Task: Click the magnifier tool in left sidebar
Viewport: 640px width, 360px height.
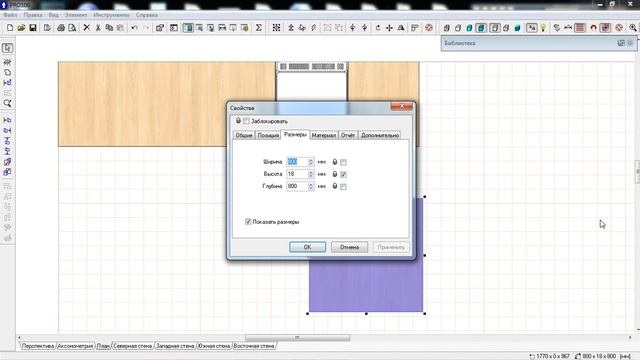Action: click(x=7, y=103)
